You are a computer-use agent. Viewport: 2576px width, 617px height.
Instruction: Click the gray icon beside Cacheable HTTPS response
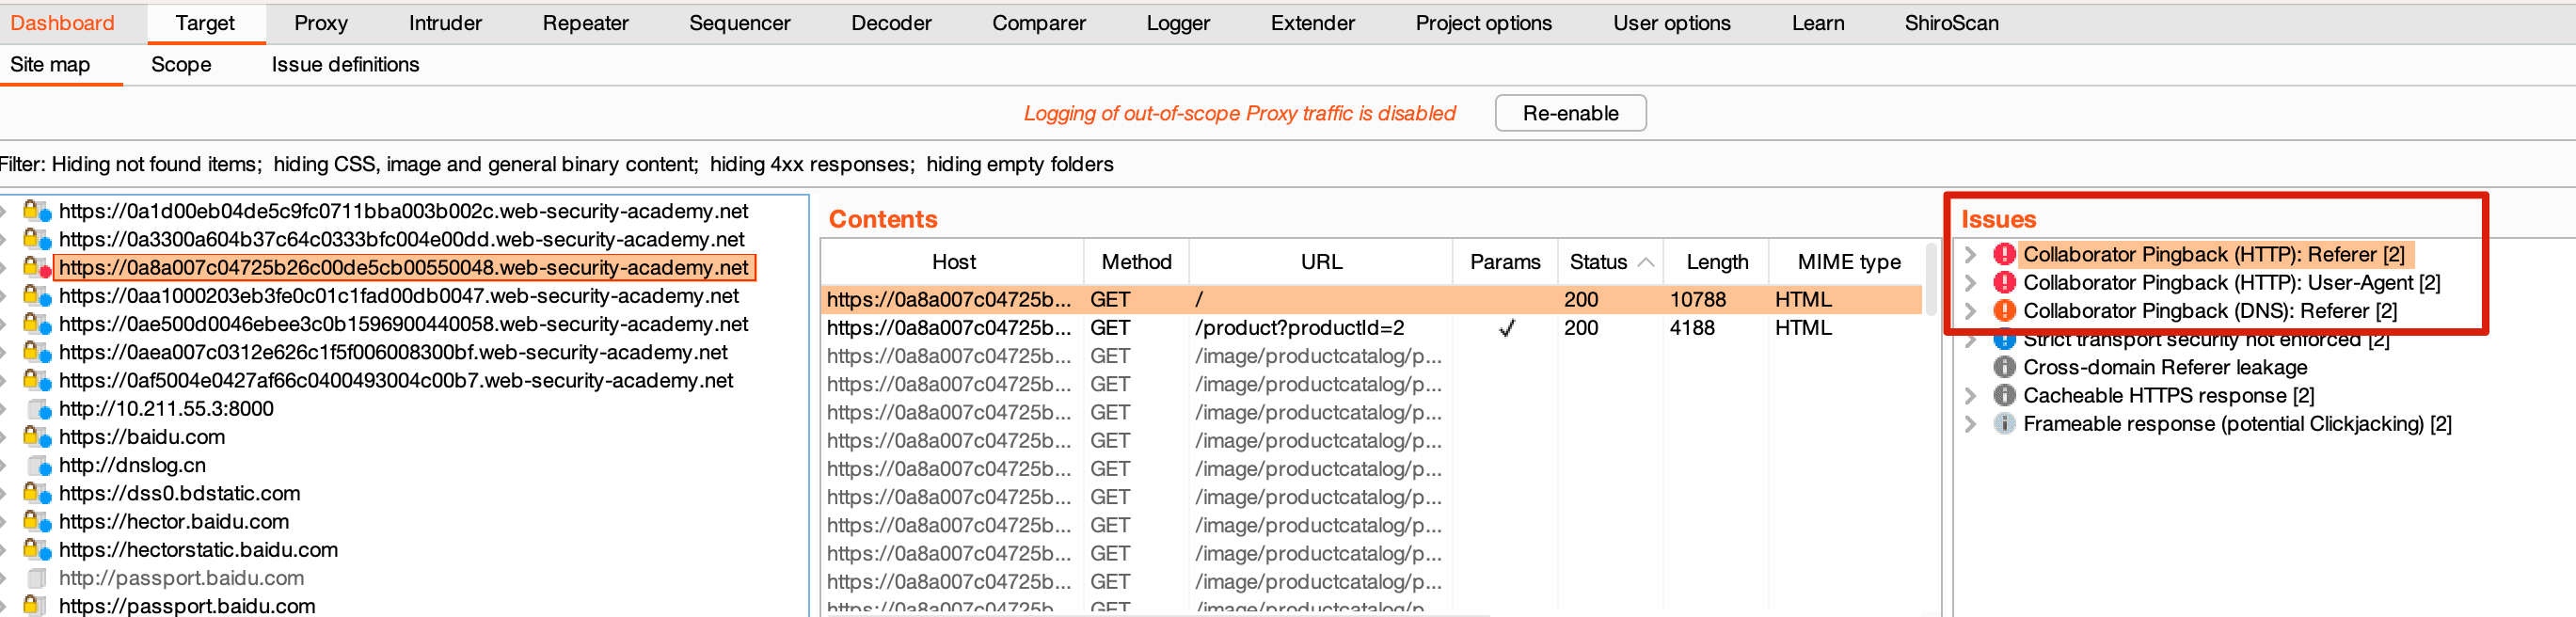click(x=2004, y=396)
